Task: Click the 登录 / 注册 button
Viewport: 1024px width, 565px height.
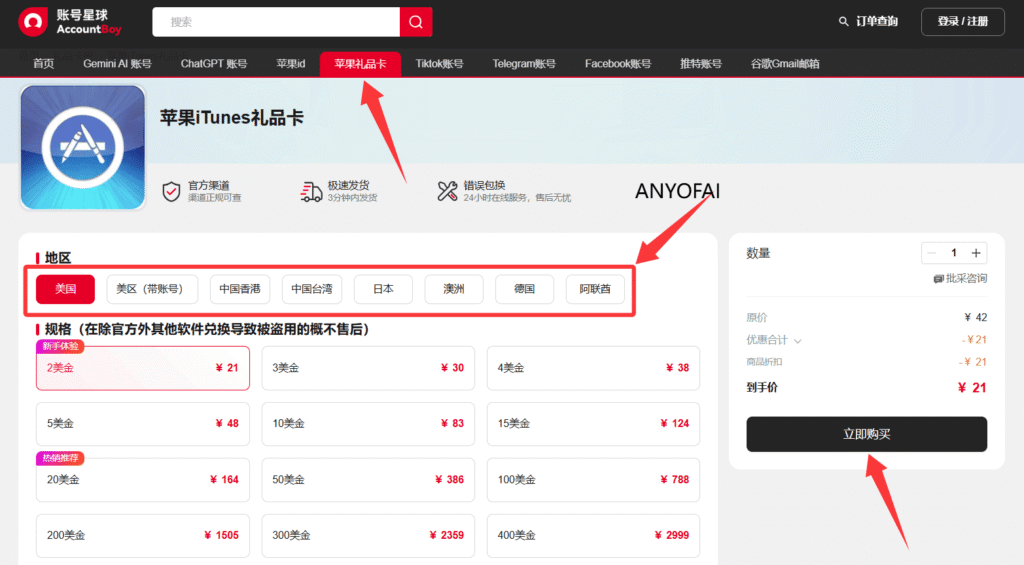Action: click(x=963, y=22)
